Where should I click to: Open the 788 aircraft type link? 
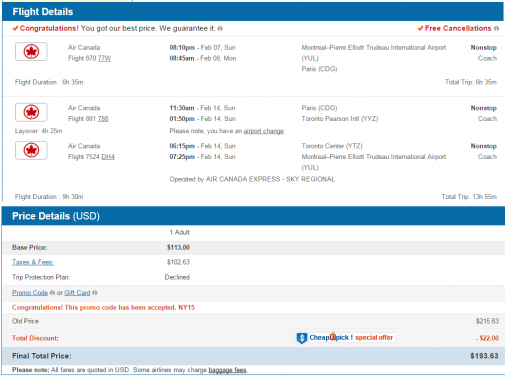tap(103, 119)
